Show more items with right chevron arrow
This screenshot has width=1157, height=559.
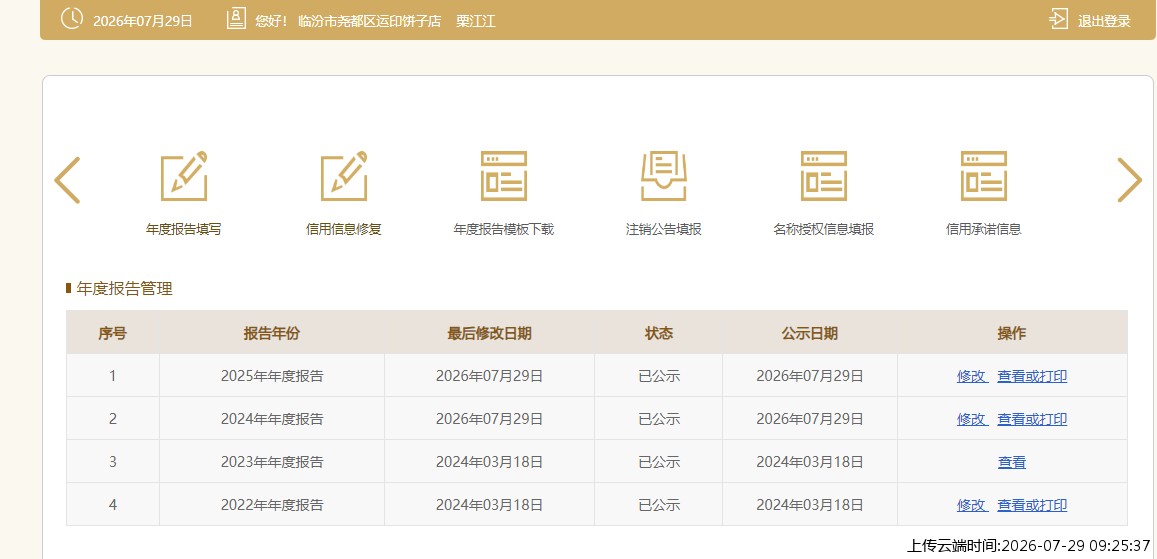pos(1129,180)
